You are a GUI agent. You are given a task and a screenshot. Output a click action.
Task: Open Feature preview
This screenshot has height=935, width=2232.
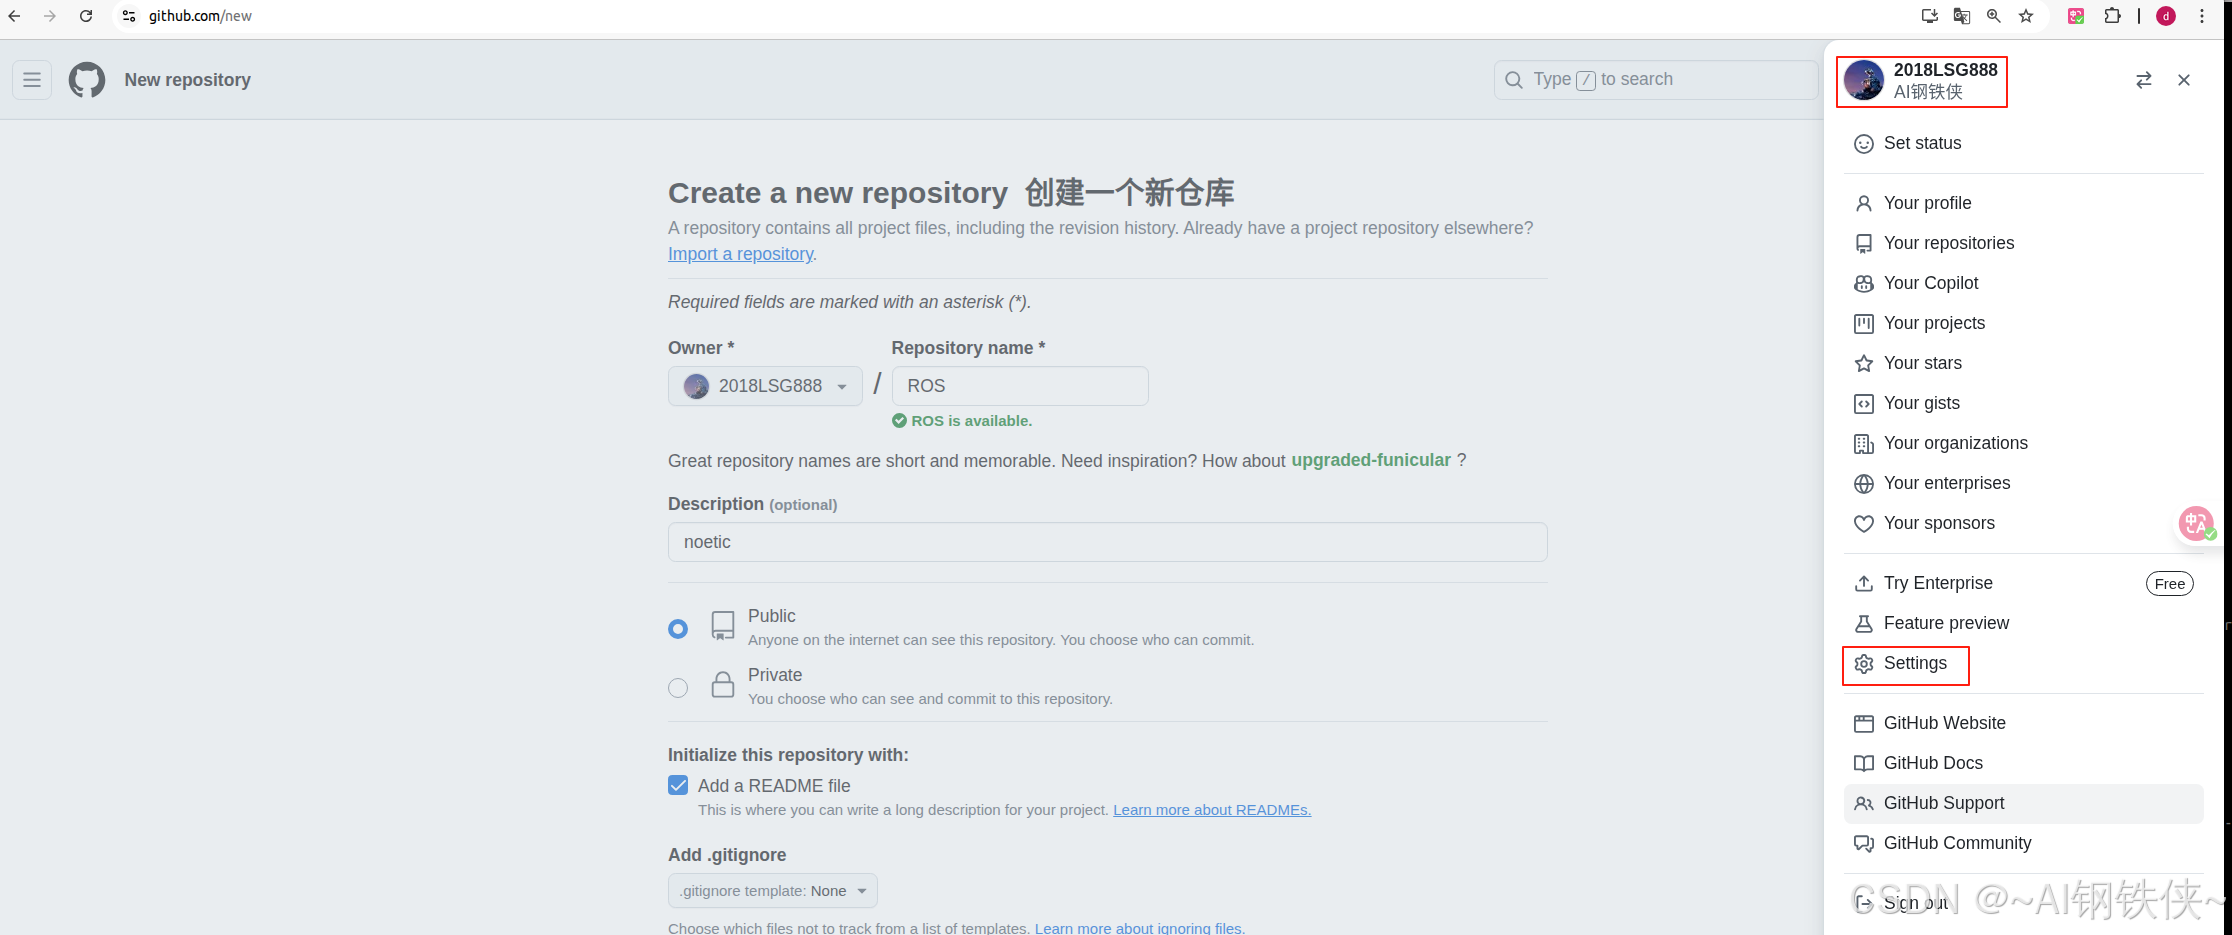coord(2024,623)
